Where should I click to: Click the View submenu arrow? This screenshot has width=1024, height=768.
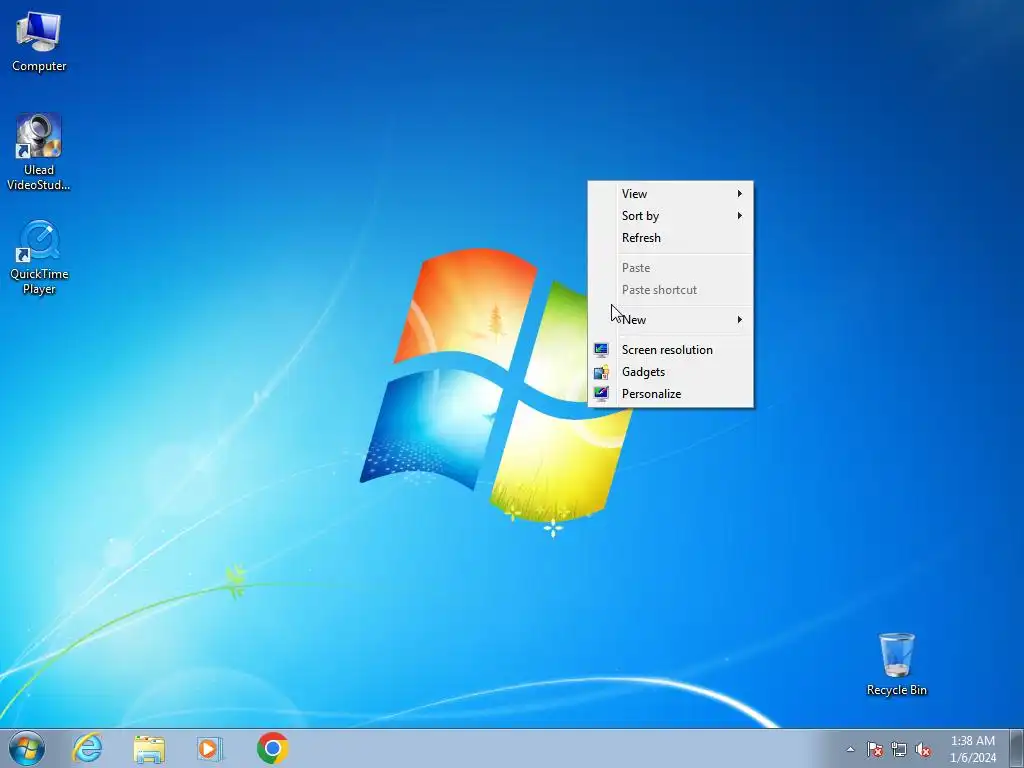point(740,193)
